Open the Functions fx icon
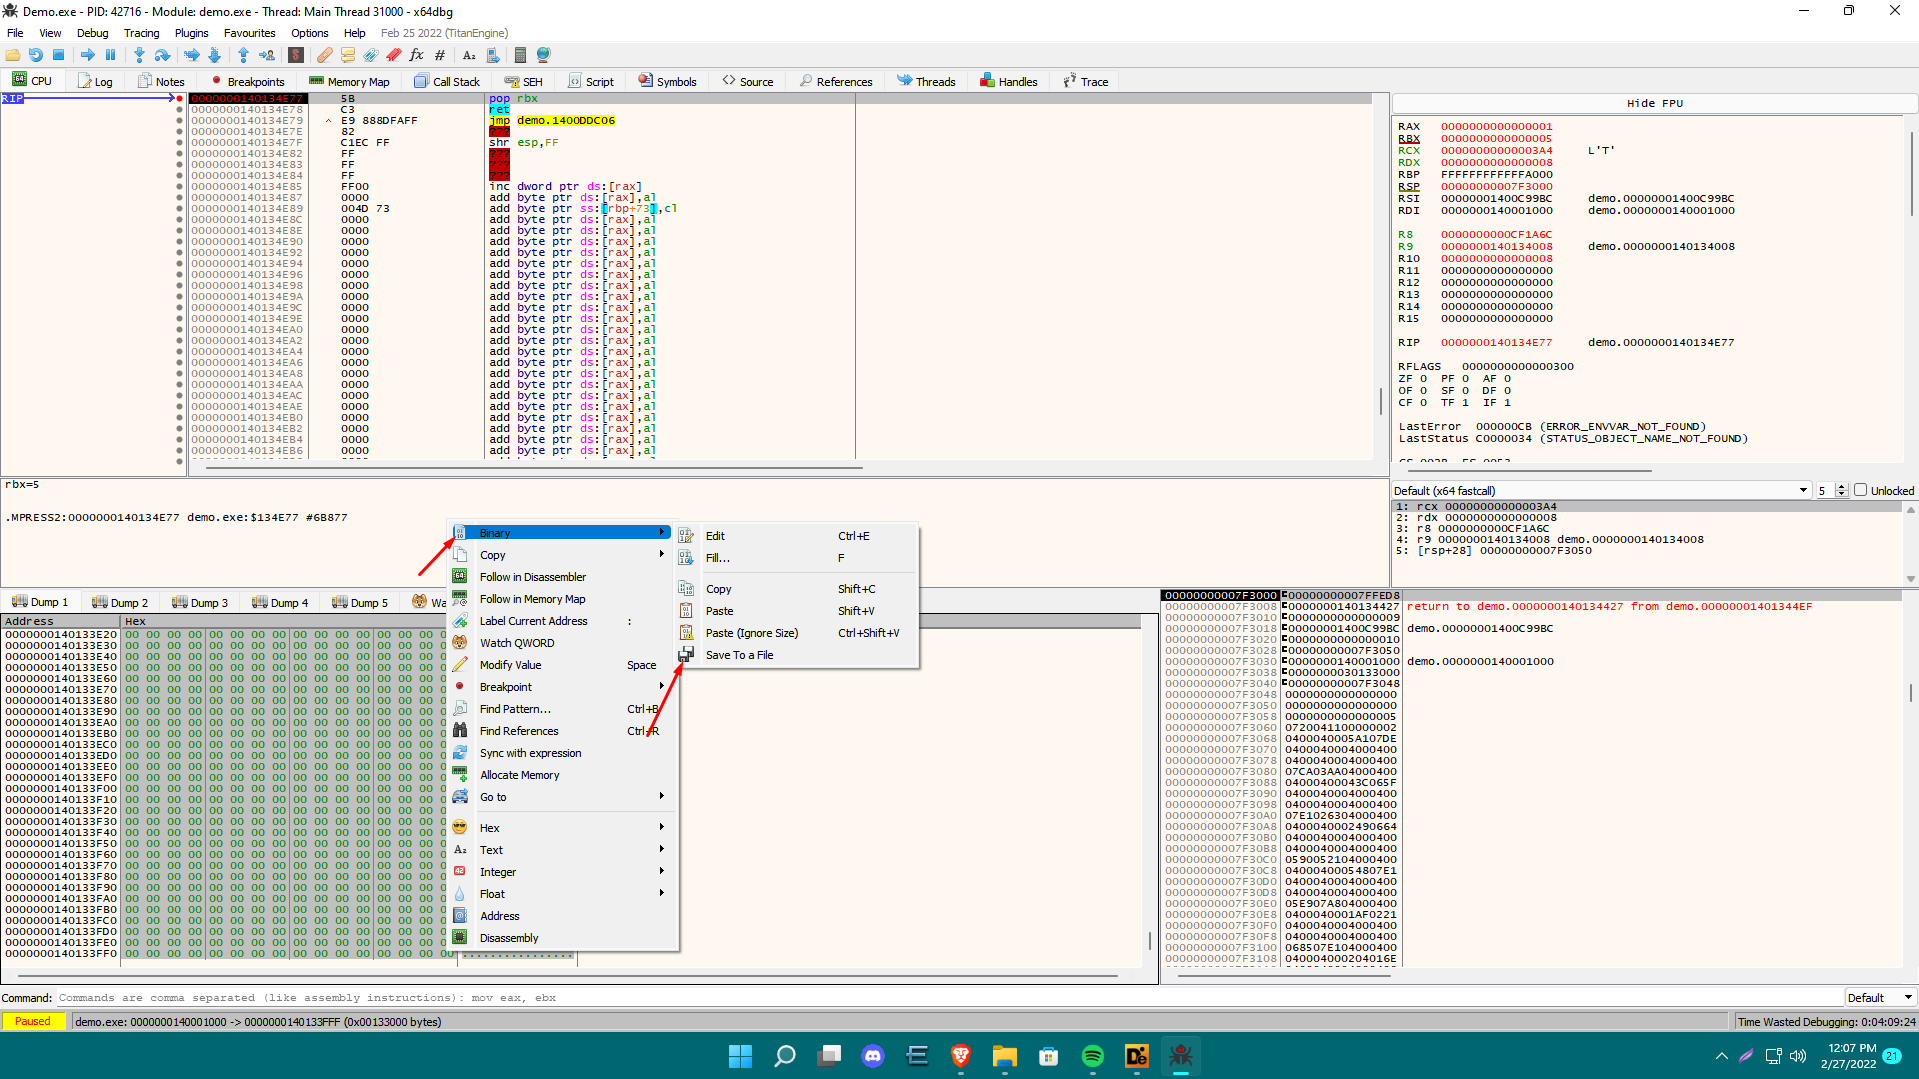Image resolution: width=1919 pixels, height=1079 pixels. pyautogui.click(x=417, y=55)
